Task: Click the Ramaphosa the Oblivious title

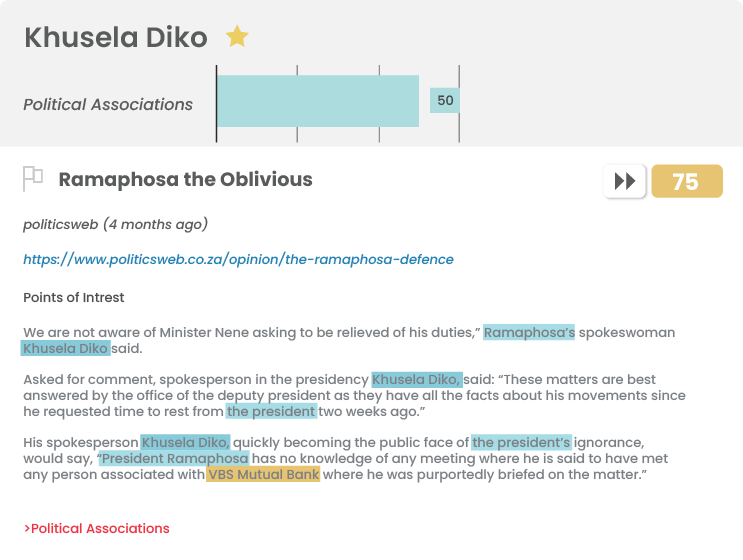Action: [185, 180]
